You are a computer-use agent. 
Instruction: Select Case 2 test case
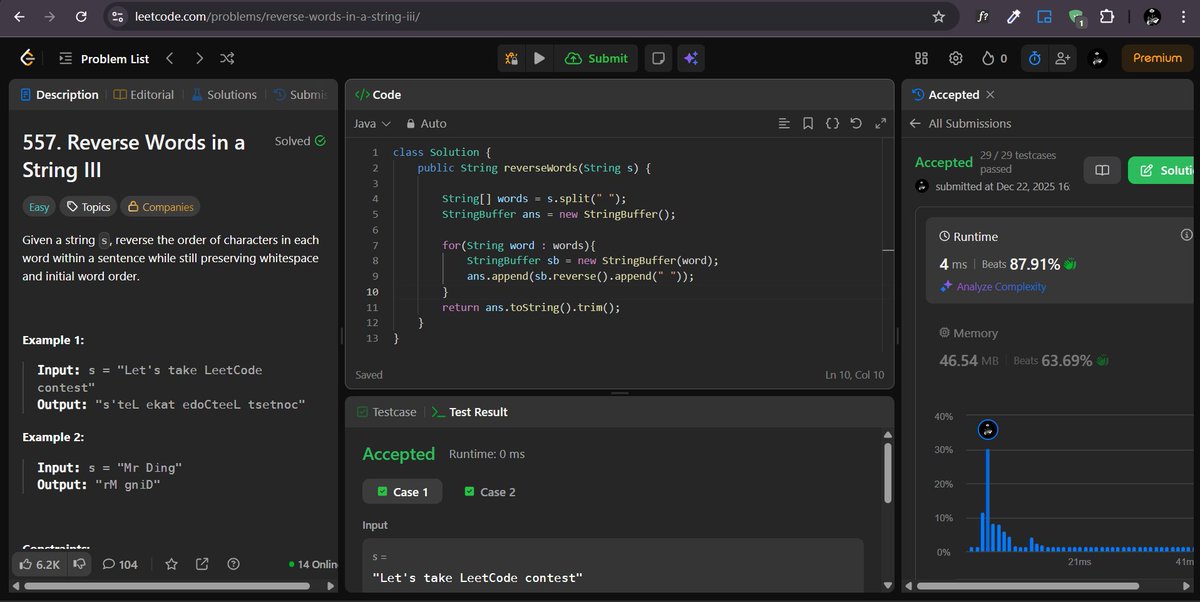click(x=490, y=492)
